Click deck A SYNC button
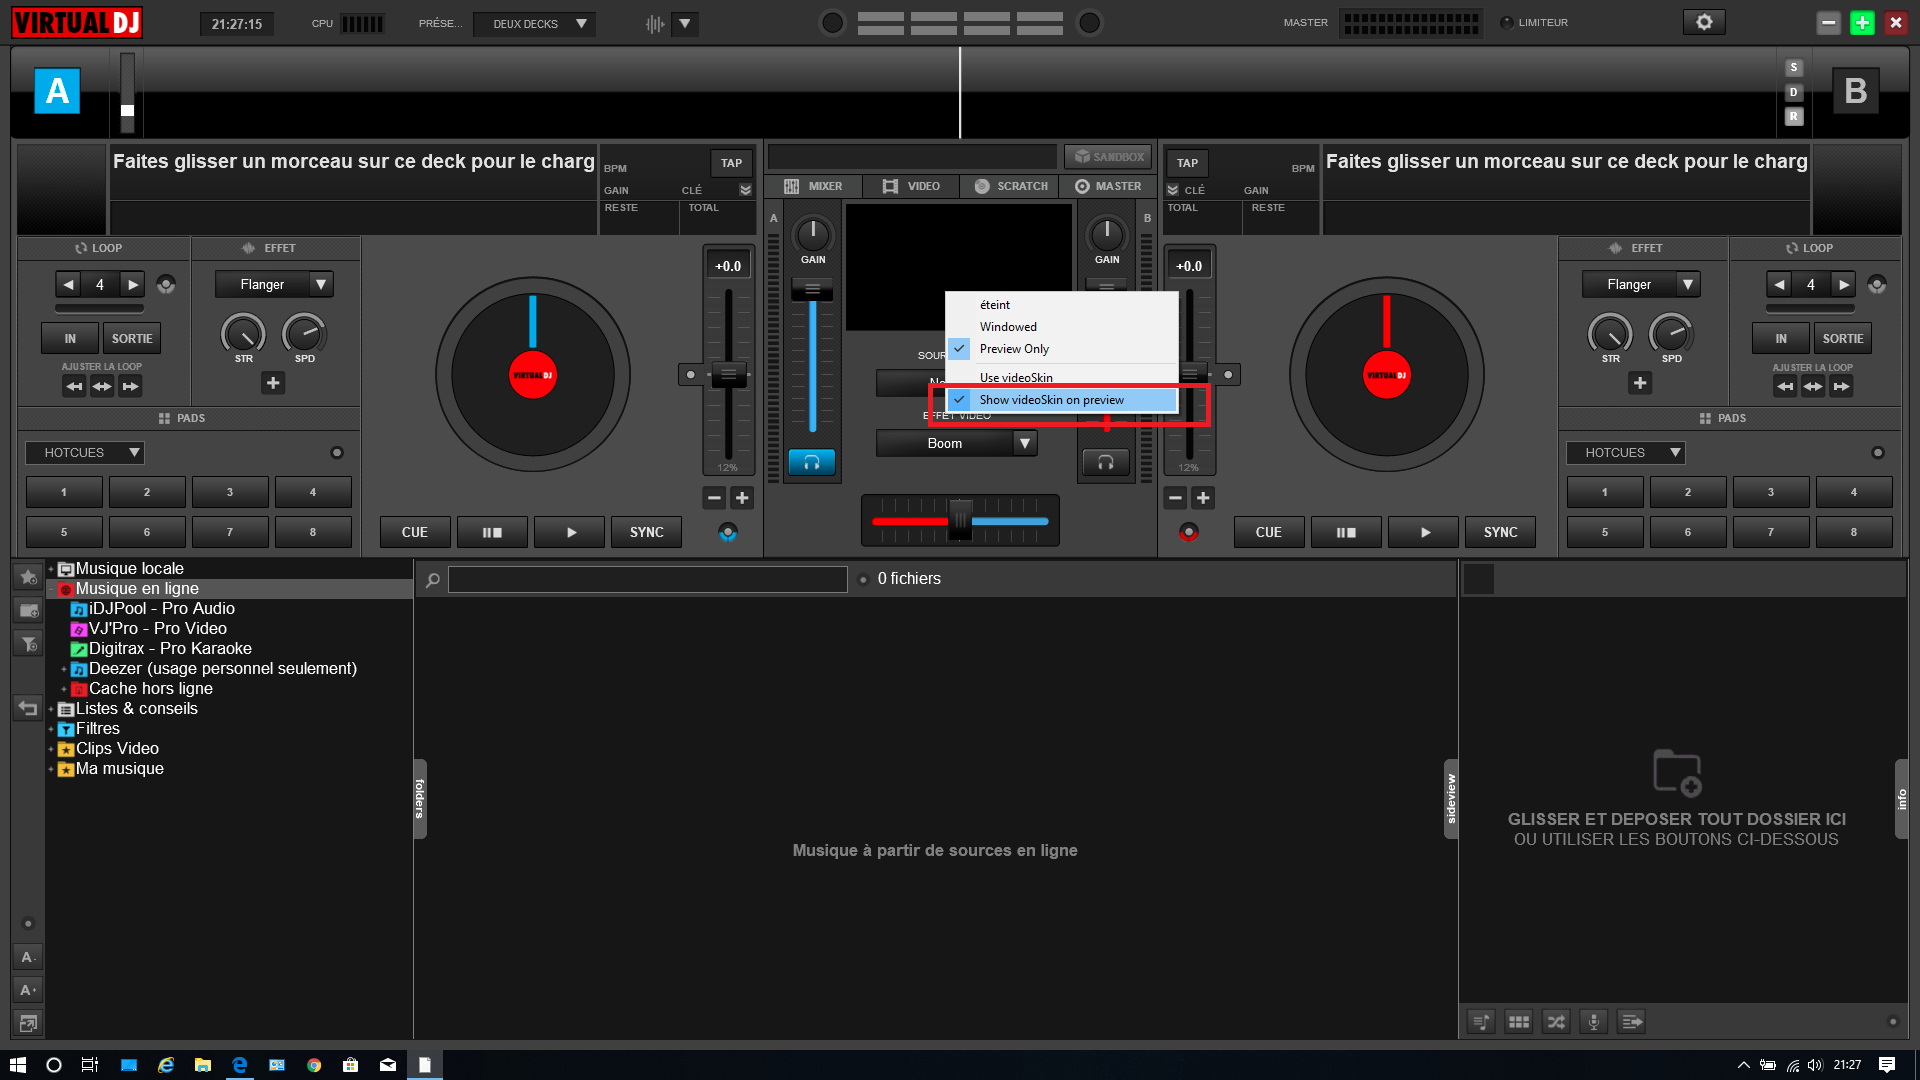1920x1080 pixels. click(647, 532)
